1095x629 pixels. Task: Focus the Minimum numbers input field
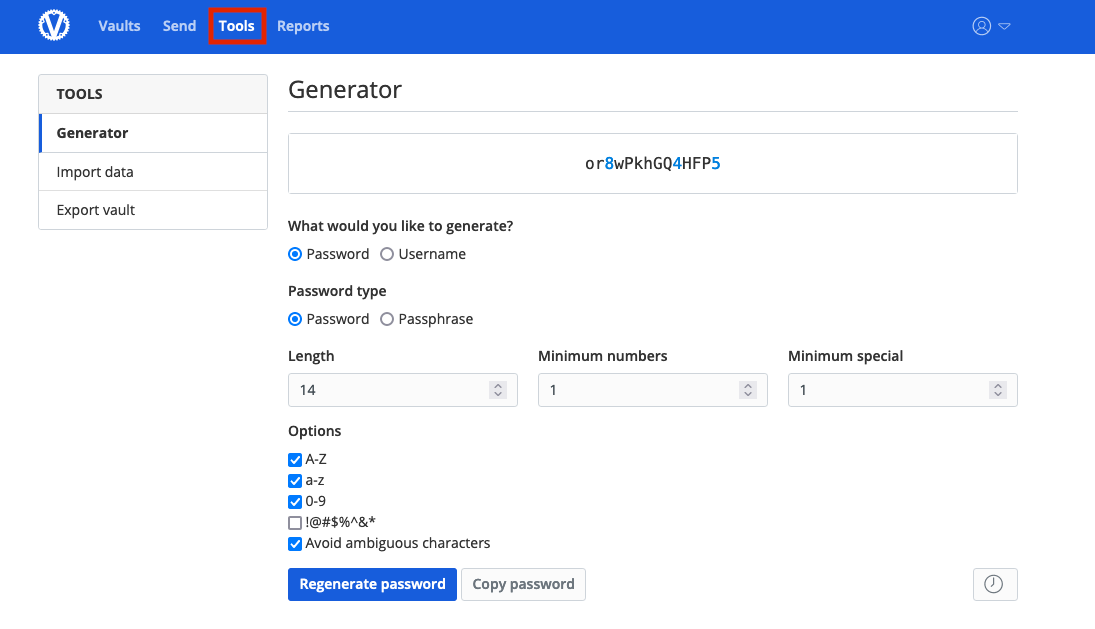640,390
